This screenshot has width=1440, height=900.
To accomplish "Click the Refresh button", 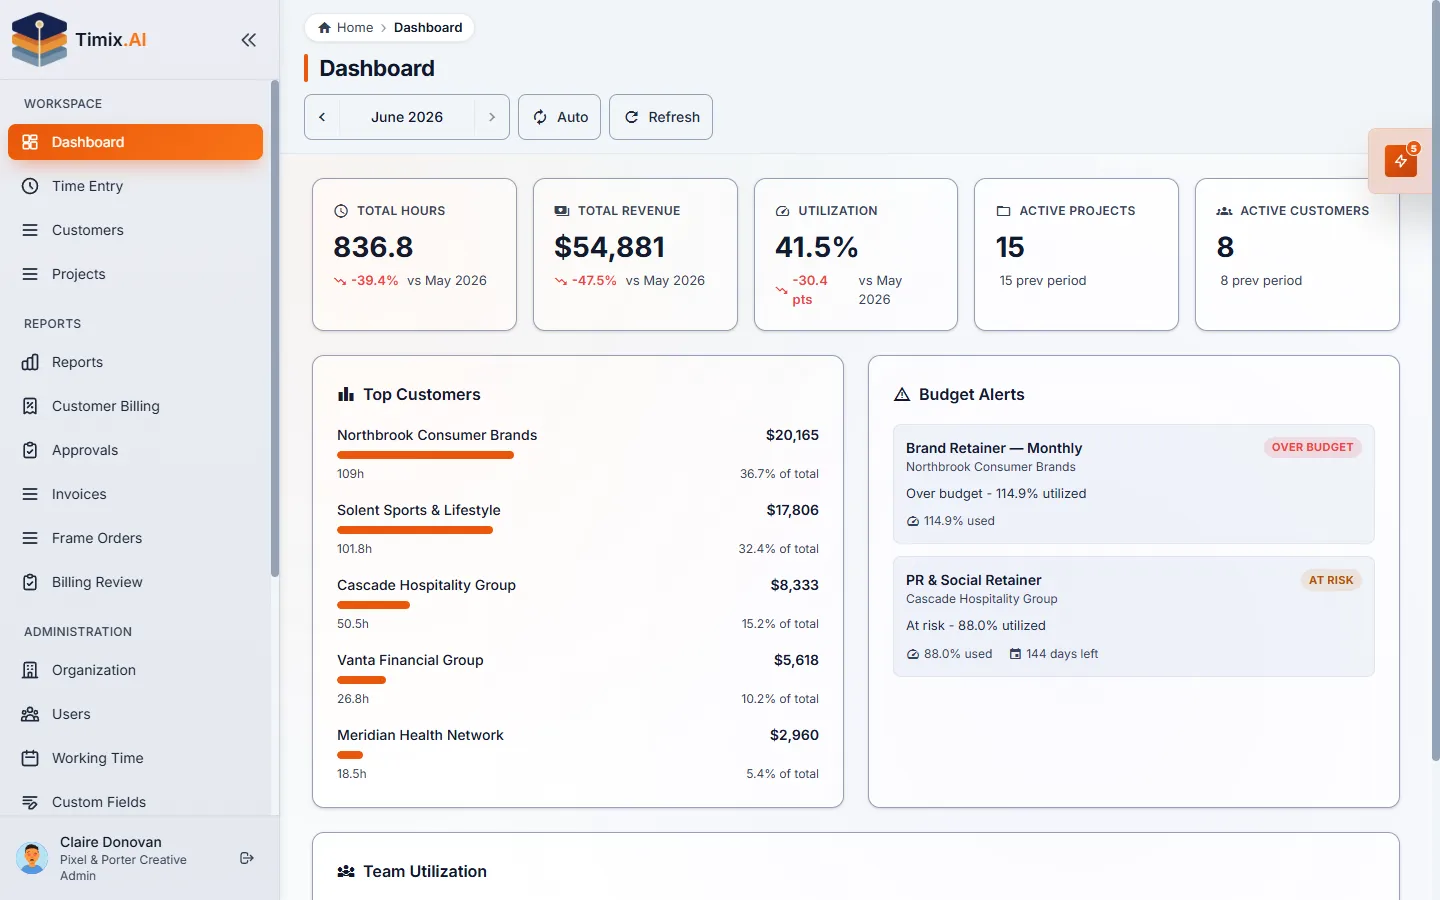I will point(661,117).
